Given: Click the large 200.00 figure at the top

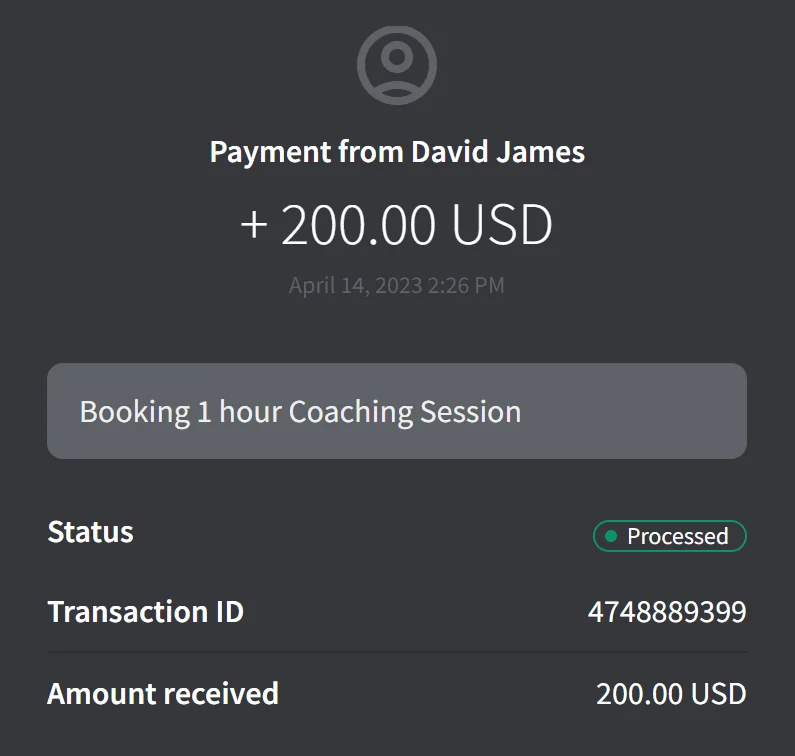Looking at the screenshot, I should click(360, 225).
